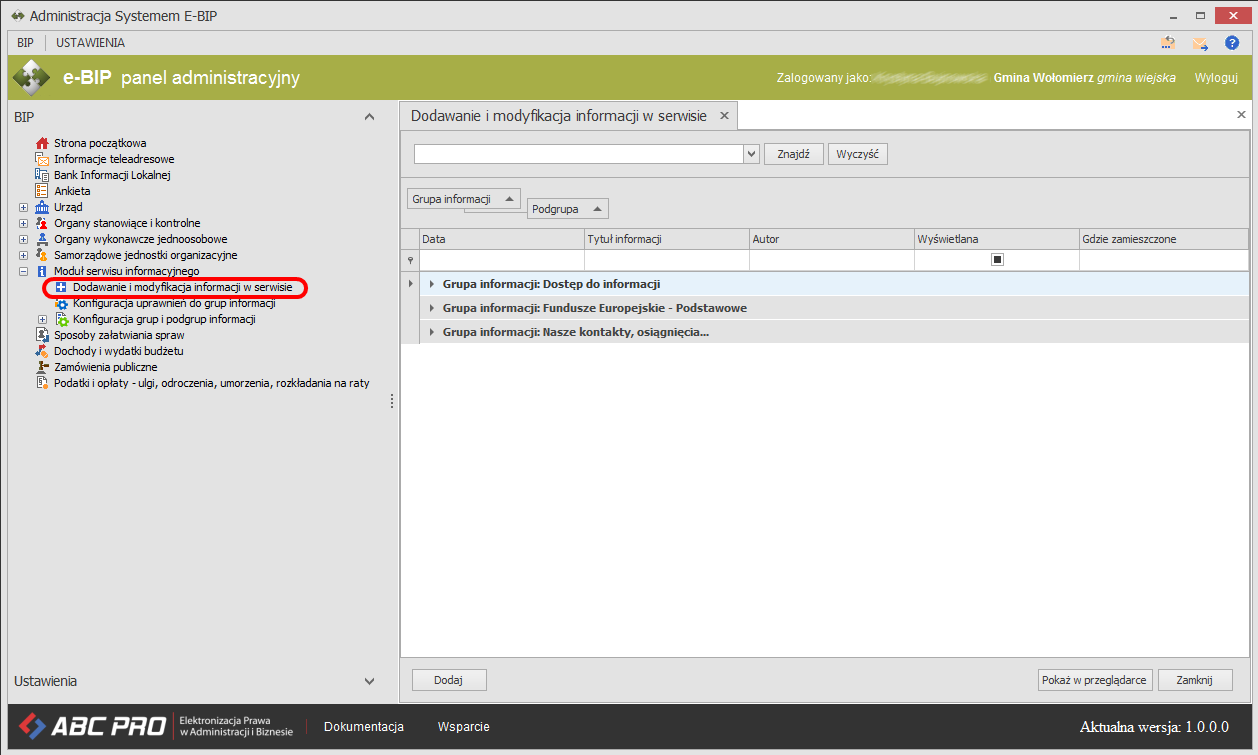Open the Wsparcie link
The image size is (1258, 755).
(x=464, y=727)
